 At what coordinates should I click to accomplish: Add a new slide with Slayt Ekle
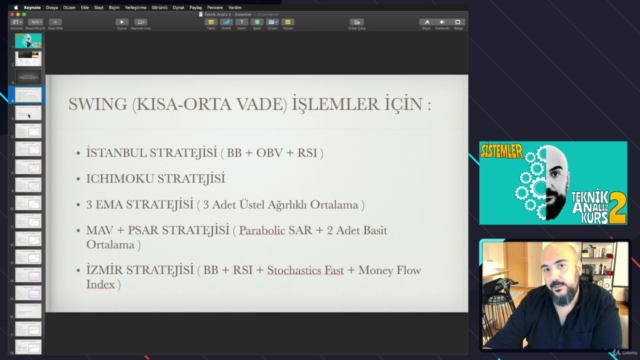tap(55, 22)
